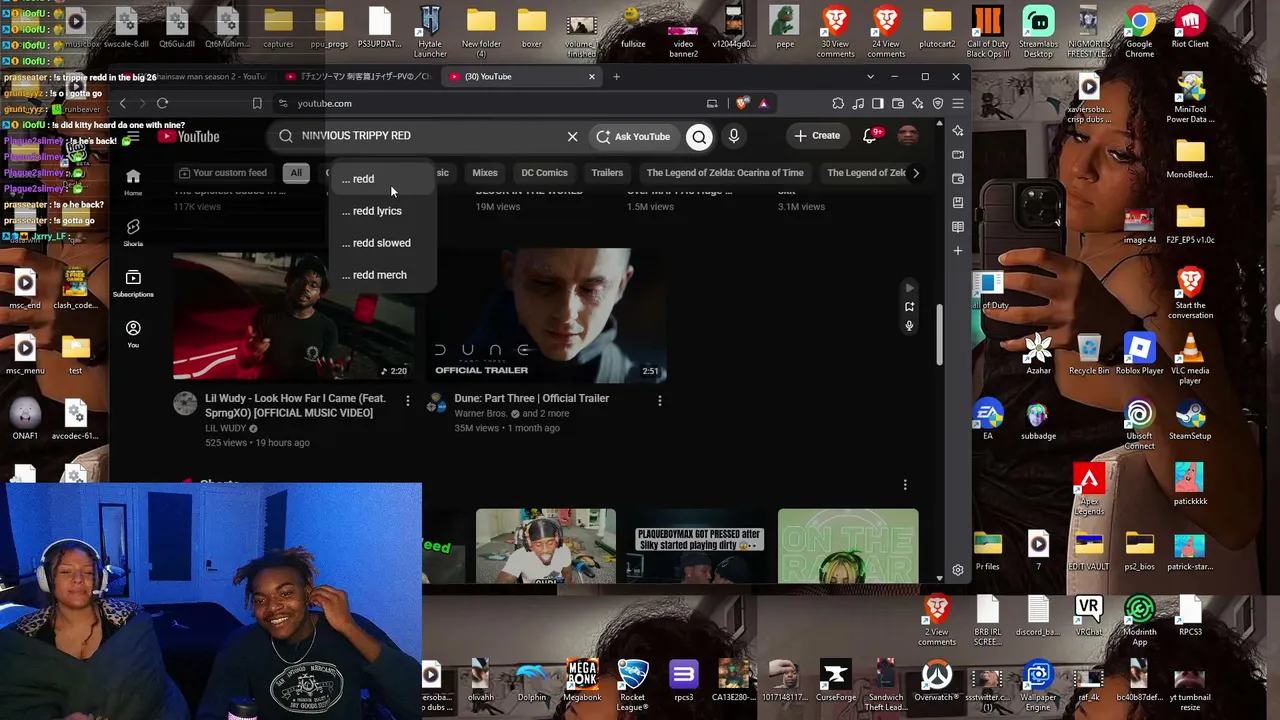Switch to the Japanese teaser PV tab
The height and width of the screenshot is (720, 1280).
point(360,77)
